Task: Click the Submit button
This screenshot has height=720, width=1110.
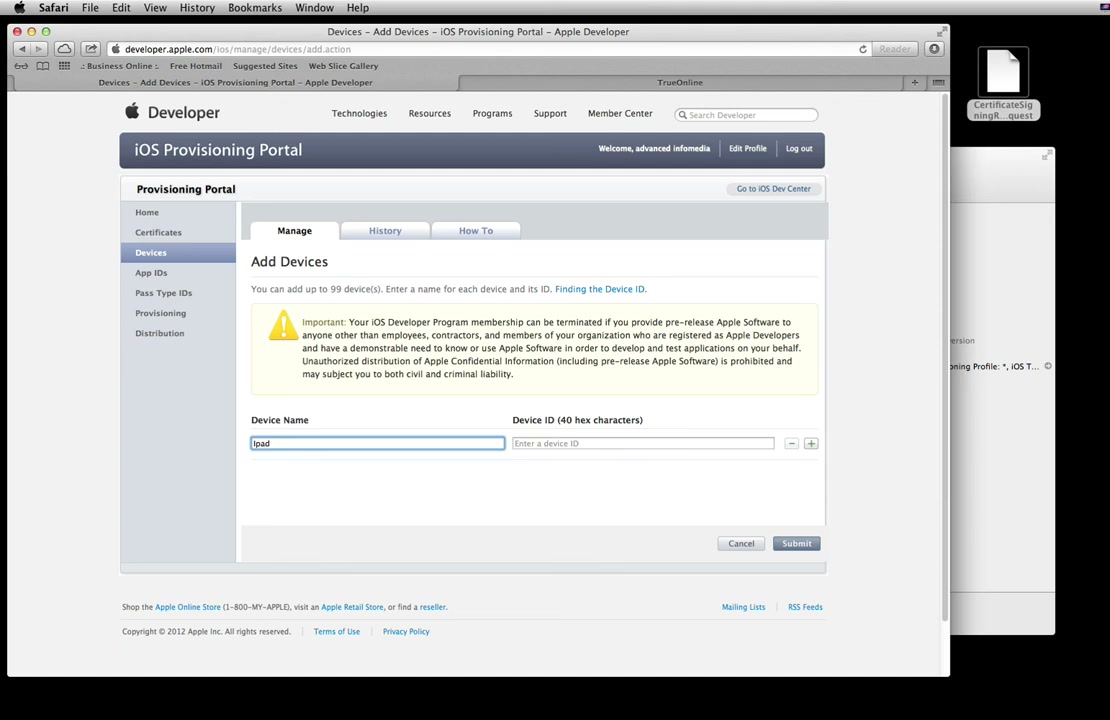Action: click(x=796, y=543)
